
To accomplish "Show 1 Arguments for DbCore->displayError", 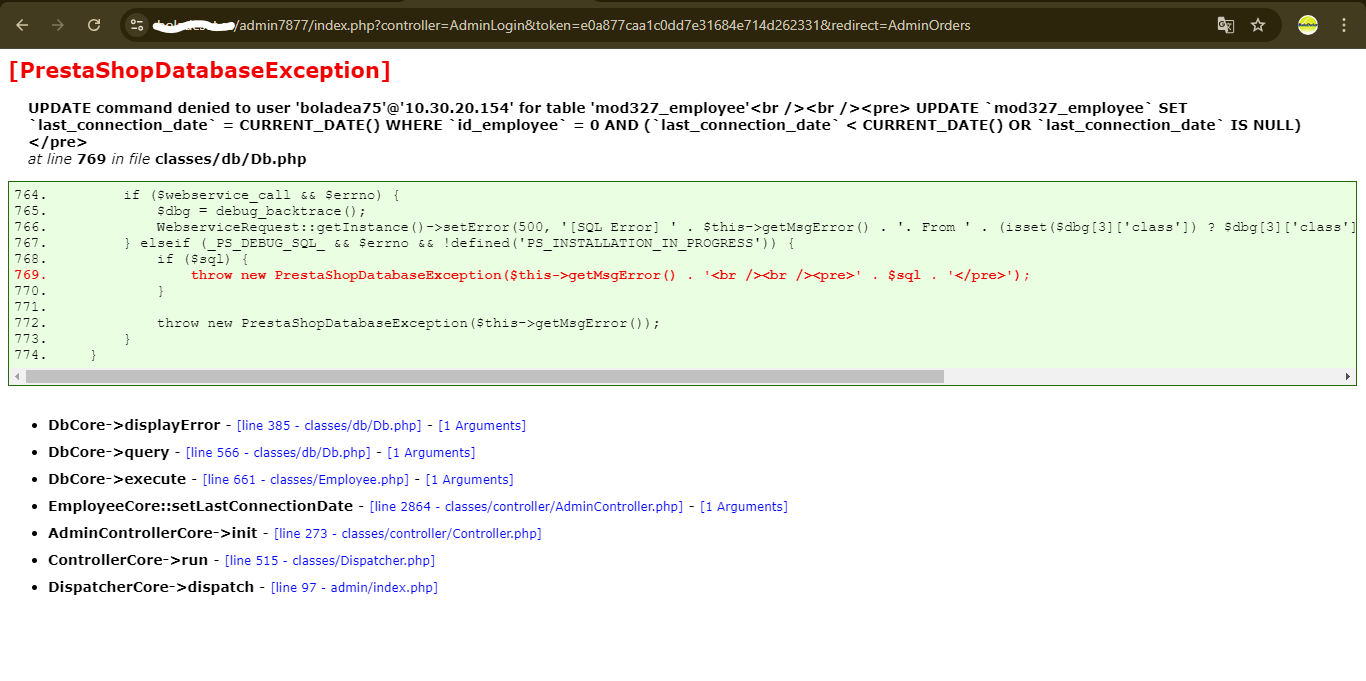I will pos(482,426).
